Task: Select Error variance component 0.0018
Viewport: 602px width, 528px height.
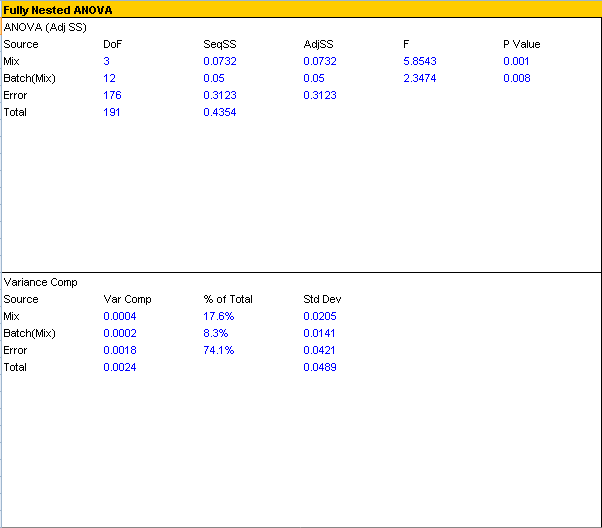Action: pos(120,350)
